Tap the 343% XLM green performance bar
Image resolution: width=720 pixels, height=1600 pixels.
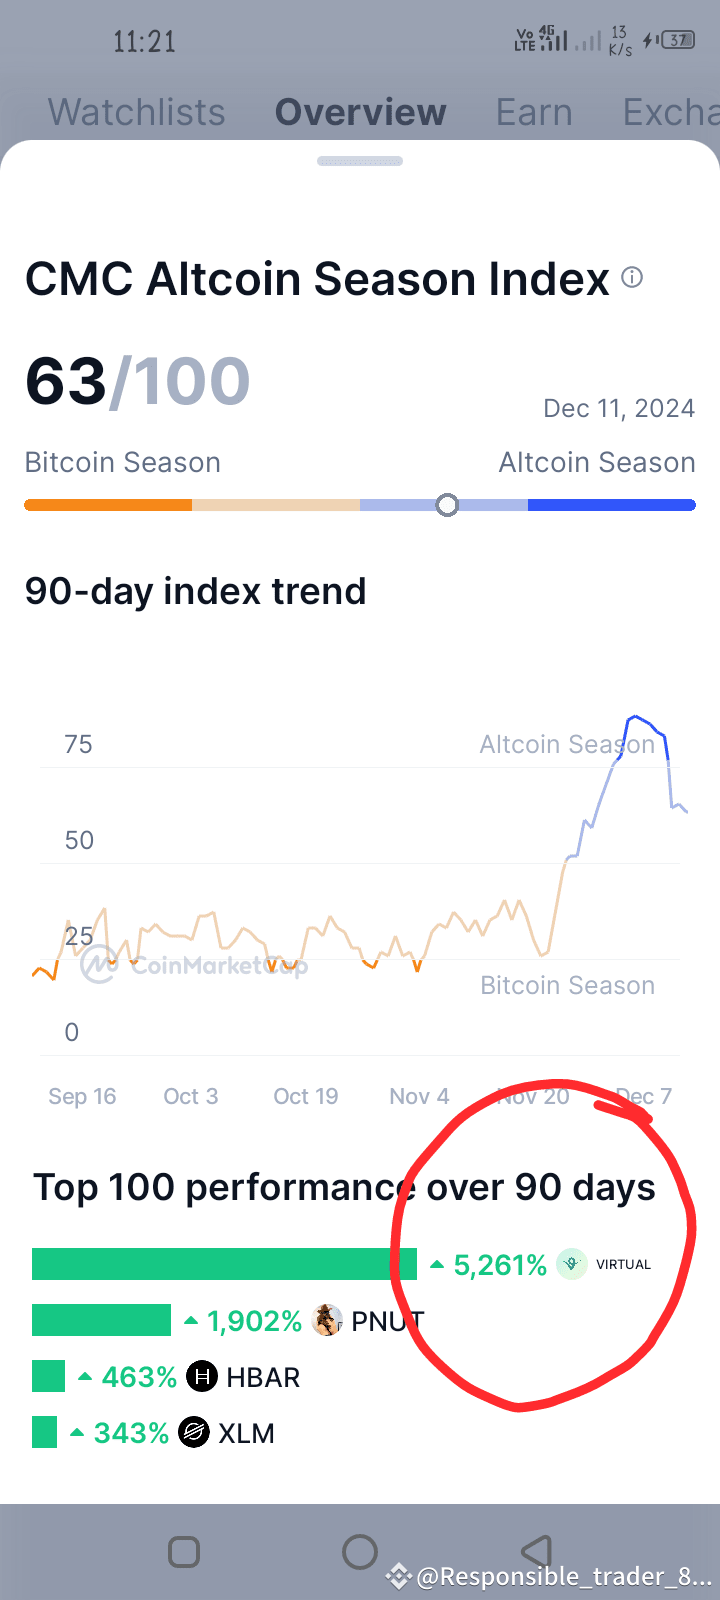pos(44,1432)
